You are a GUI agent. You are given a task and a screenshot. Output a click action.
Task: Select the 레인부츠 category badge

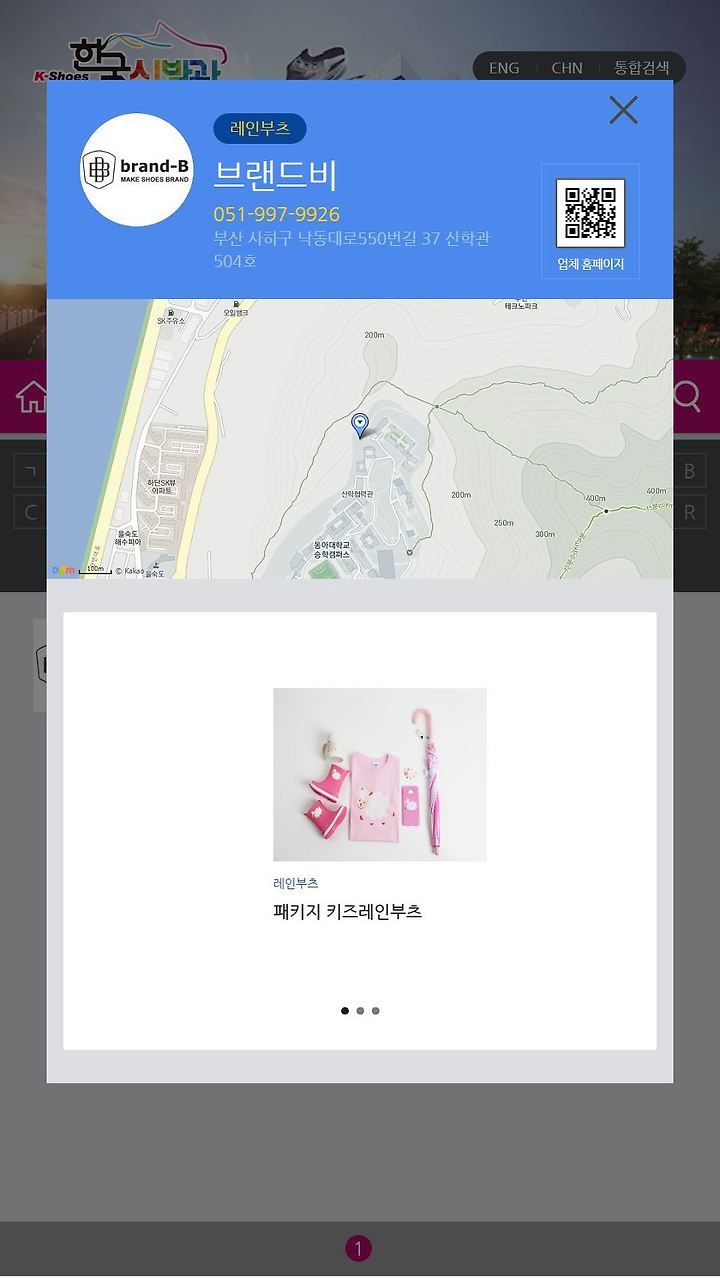pyautogui.click(x=260, y=129)
